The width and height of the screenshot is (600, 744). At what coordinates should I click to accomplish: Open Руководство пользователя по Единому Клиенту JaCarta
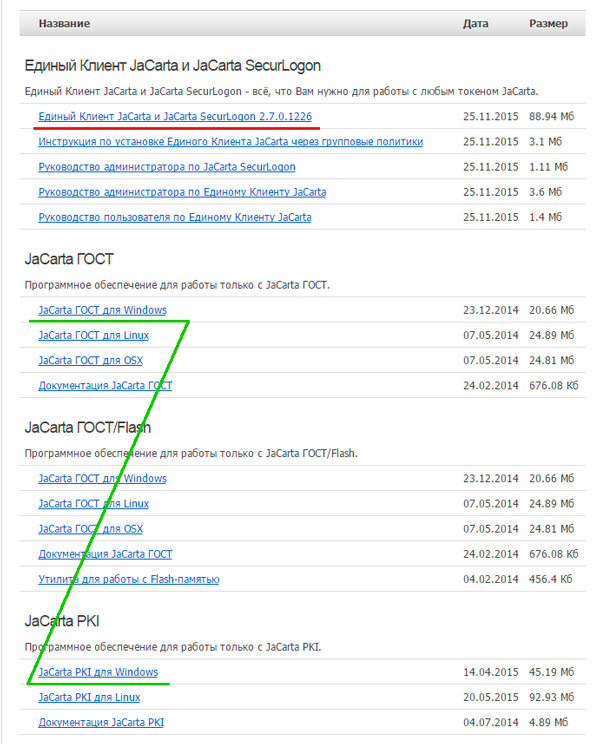[x=175, y=217]
